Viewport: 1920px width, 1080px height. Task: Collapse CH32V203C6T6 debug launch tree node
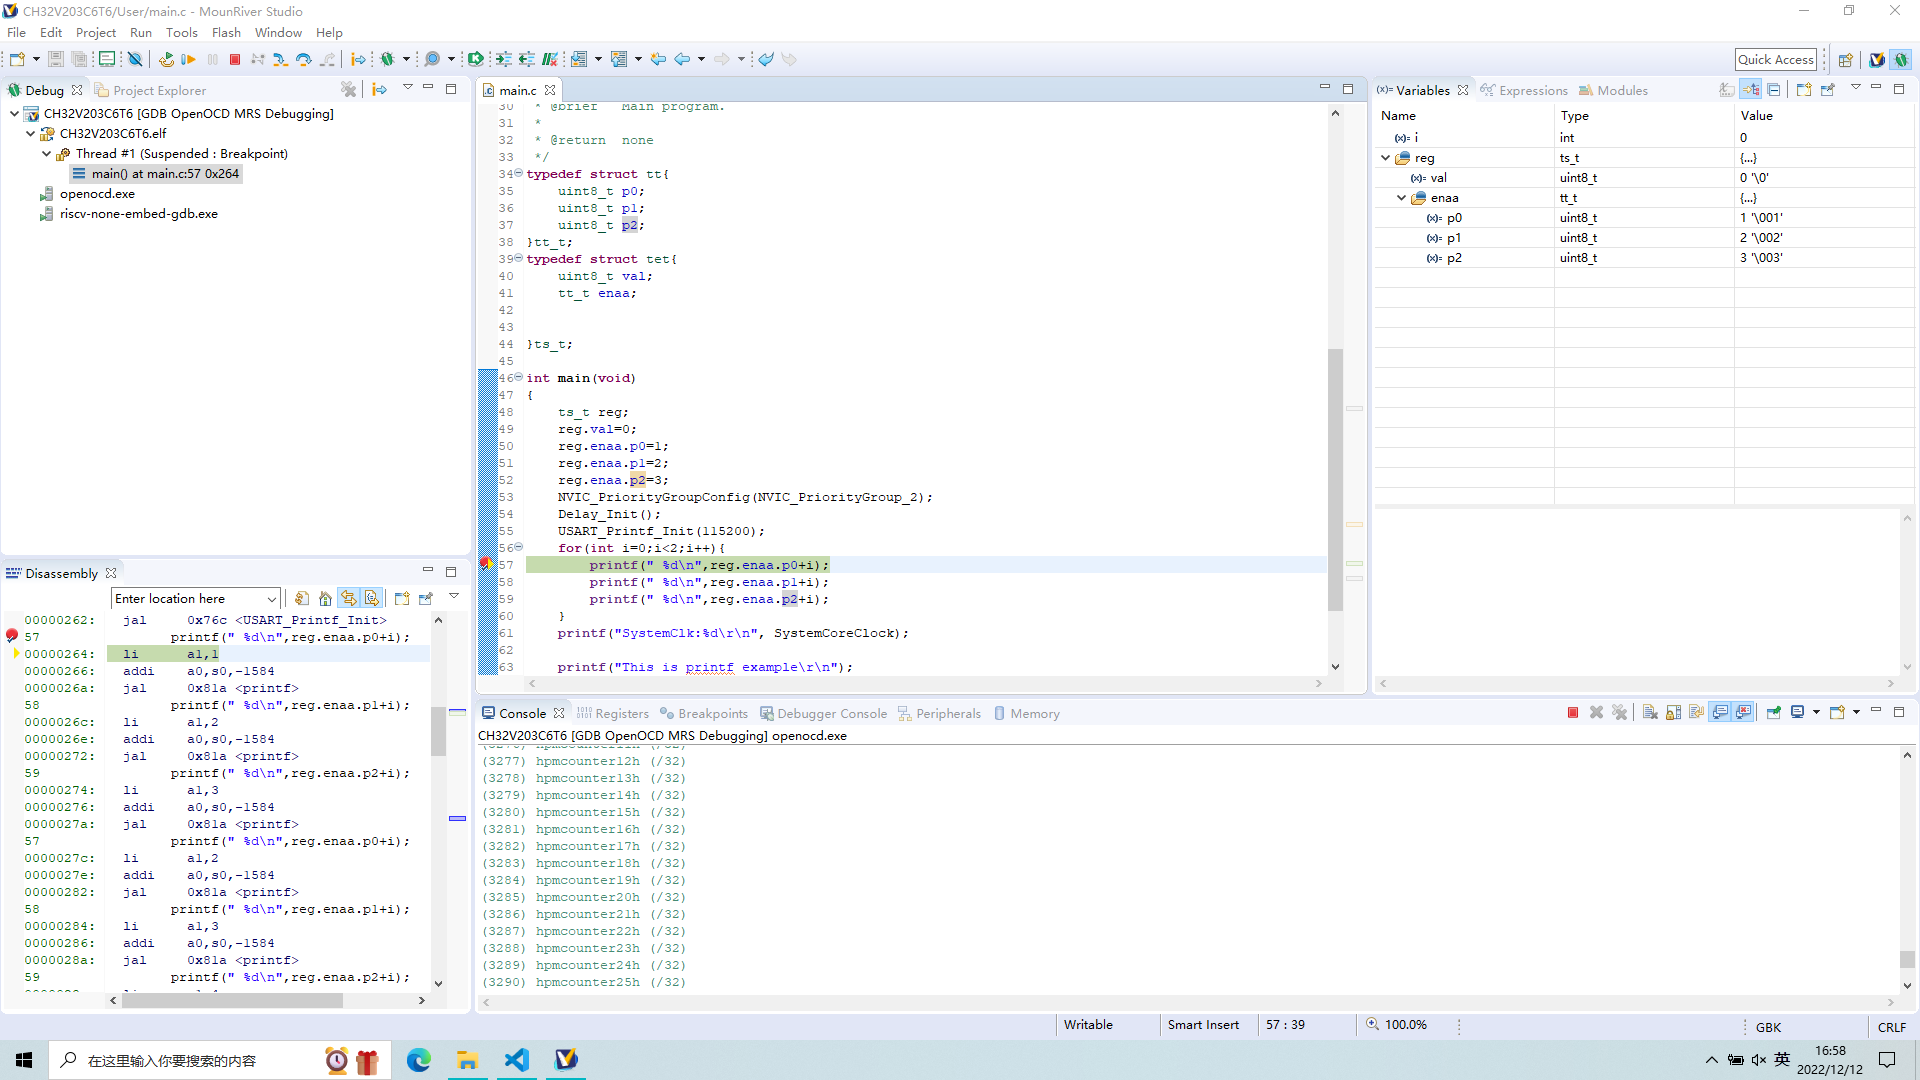point(14,114)
